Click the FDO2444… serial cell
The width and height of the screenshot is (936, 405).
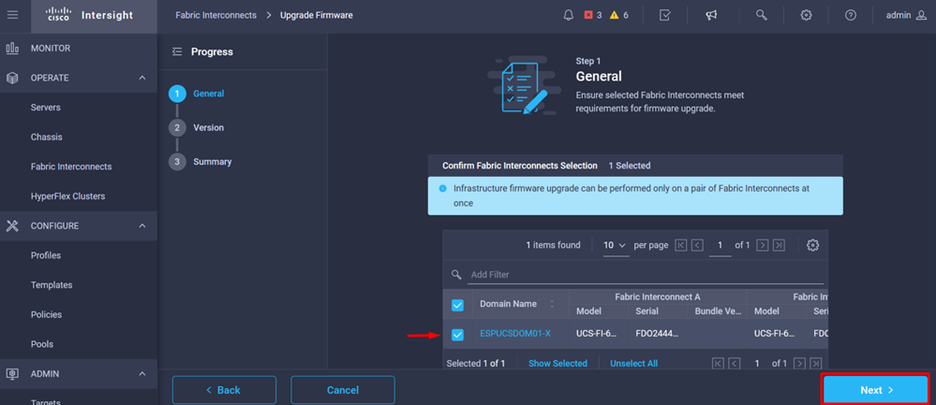(657, 334)
